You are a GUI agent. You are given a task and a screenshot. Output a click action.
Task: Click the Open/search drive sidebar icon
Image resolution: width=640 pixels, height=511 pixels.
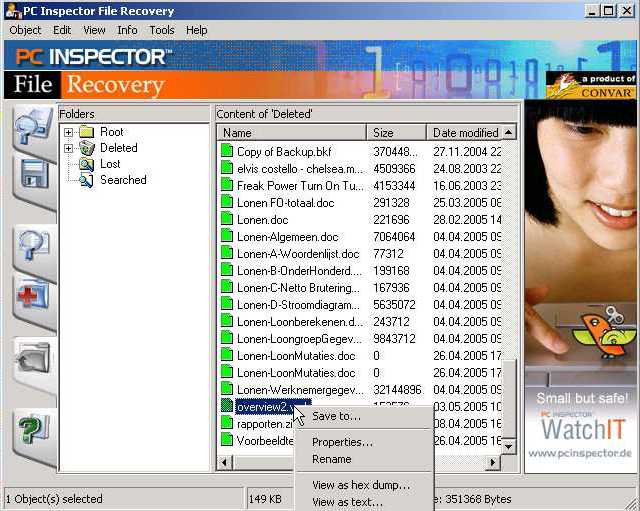(33, 125)
